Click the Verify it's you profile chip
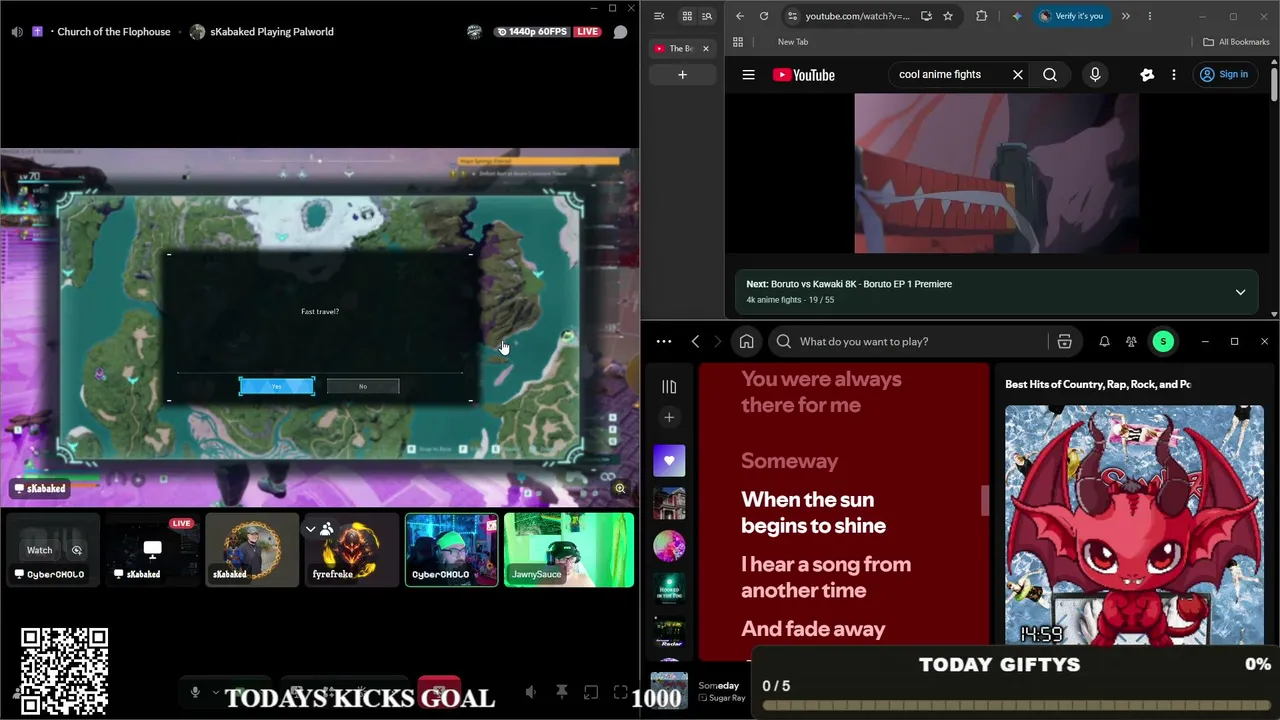Screen dimensions: 1280x720 coord(1071,16)
